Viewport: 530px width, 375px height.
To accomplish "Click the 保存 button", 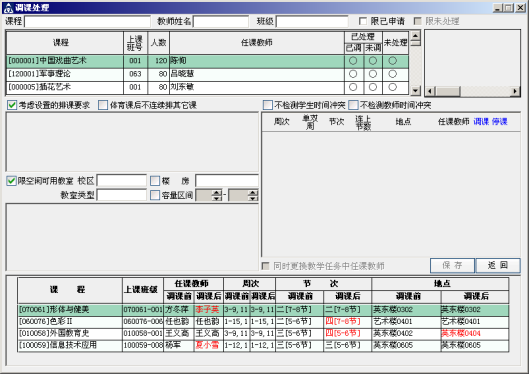I will tap(452, 265).
